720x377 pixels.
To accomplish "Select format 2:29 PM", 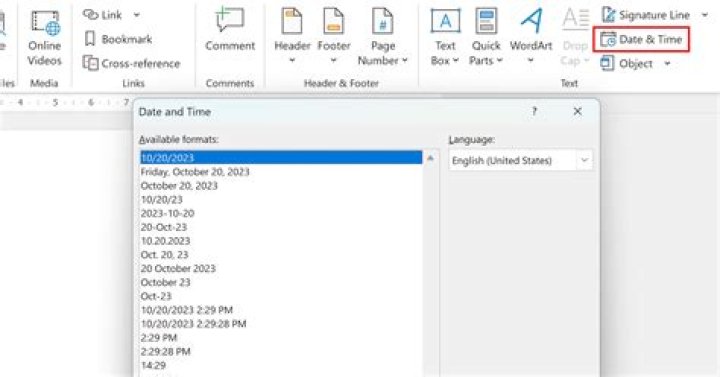I will 281,338.
